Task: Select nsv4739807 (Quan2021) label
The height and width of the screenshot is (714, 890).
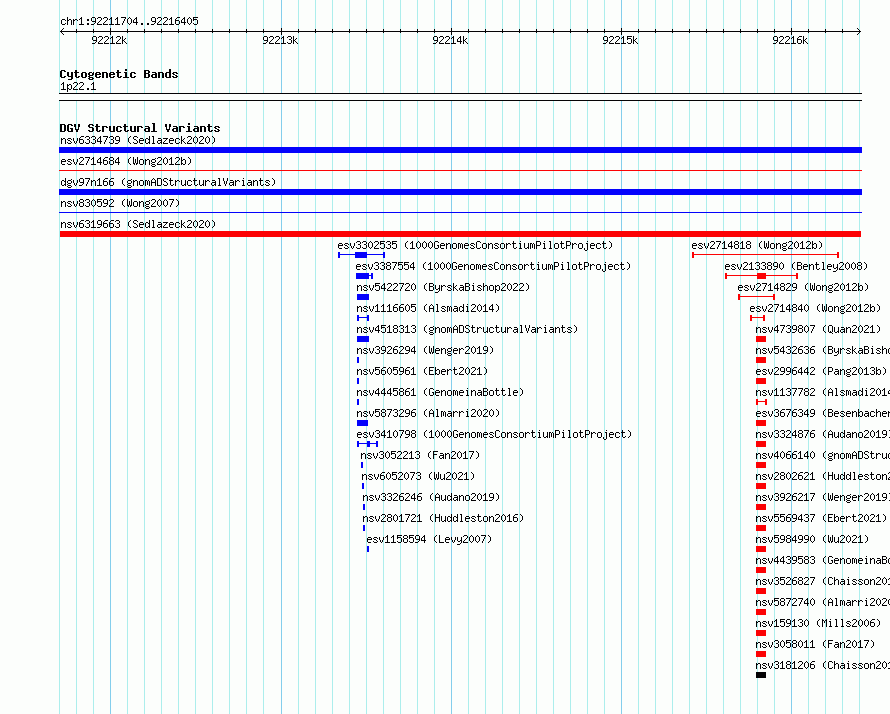Action: 818,329
